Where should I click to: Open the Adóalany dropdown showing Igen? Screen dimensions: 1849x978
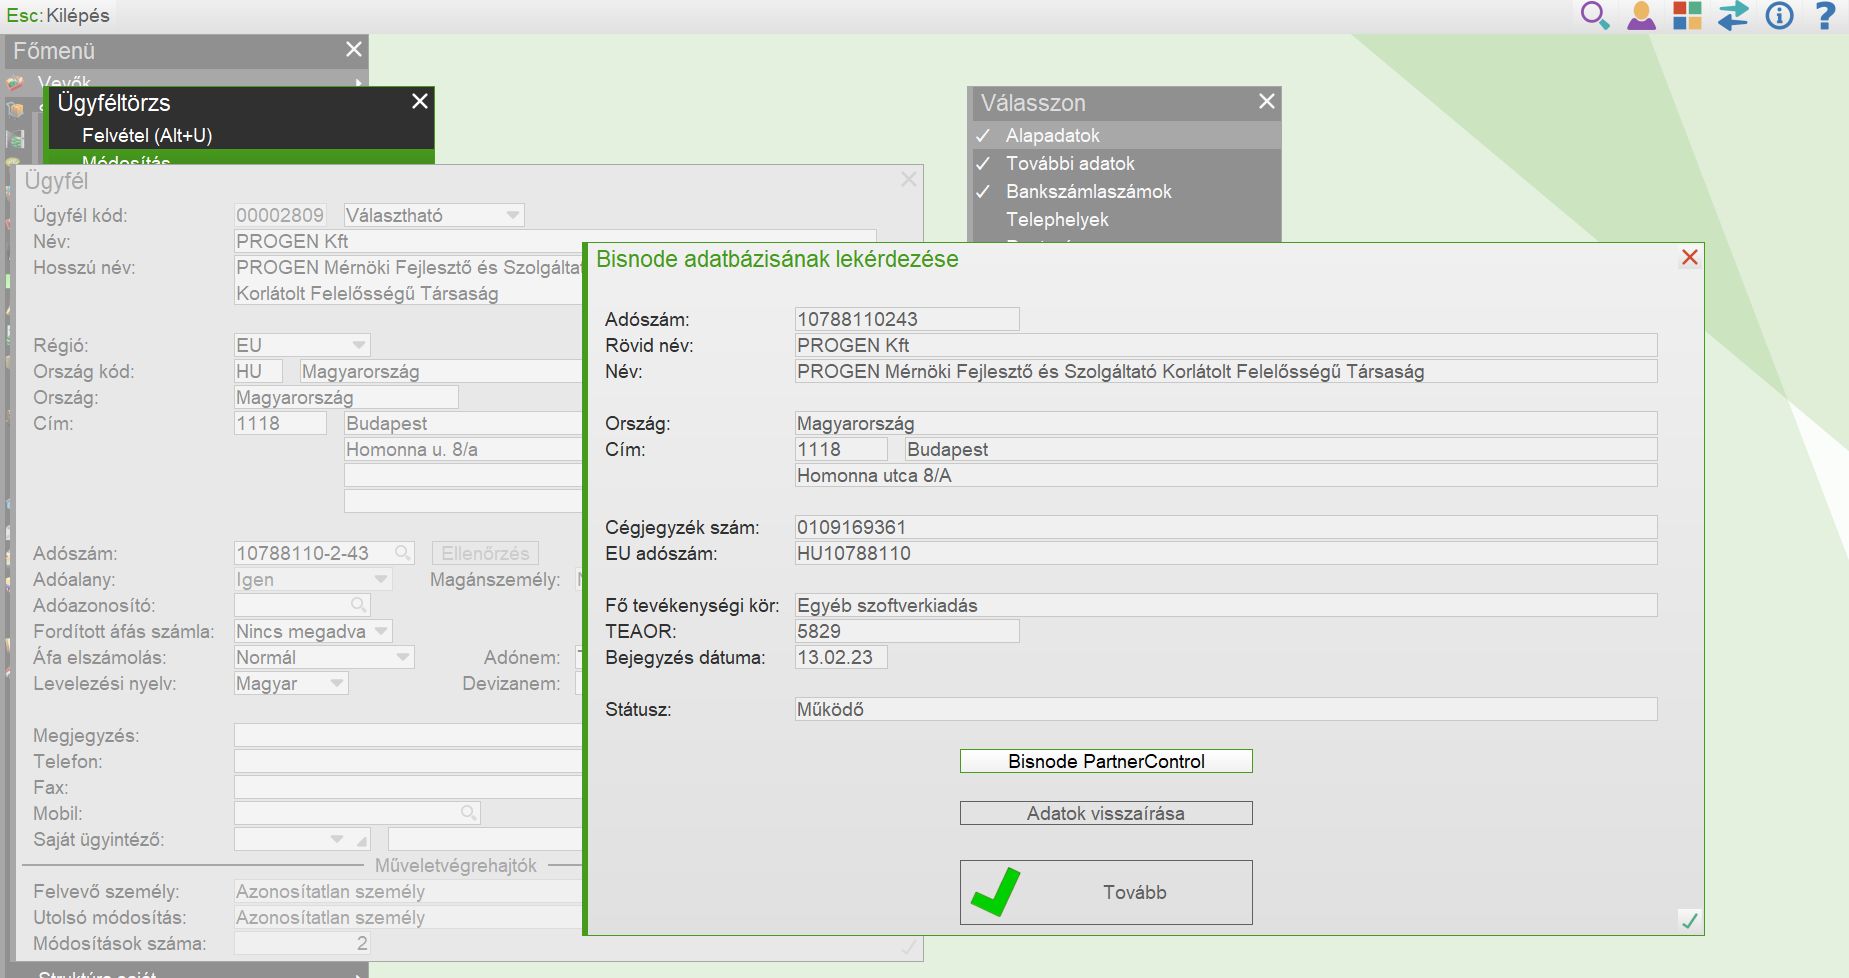pos(313,579)
